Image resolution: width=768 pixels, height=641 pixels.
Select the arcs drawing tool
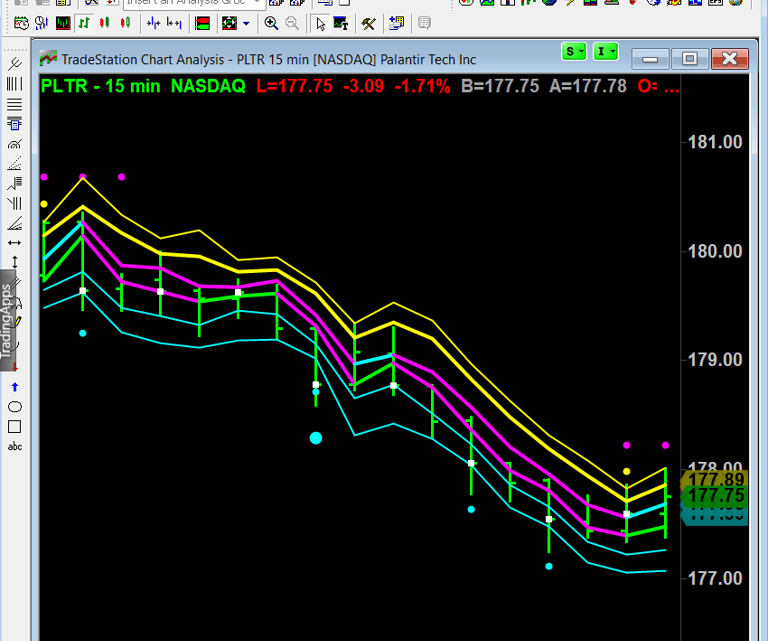click(15, 144)
